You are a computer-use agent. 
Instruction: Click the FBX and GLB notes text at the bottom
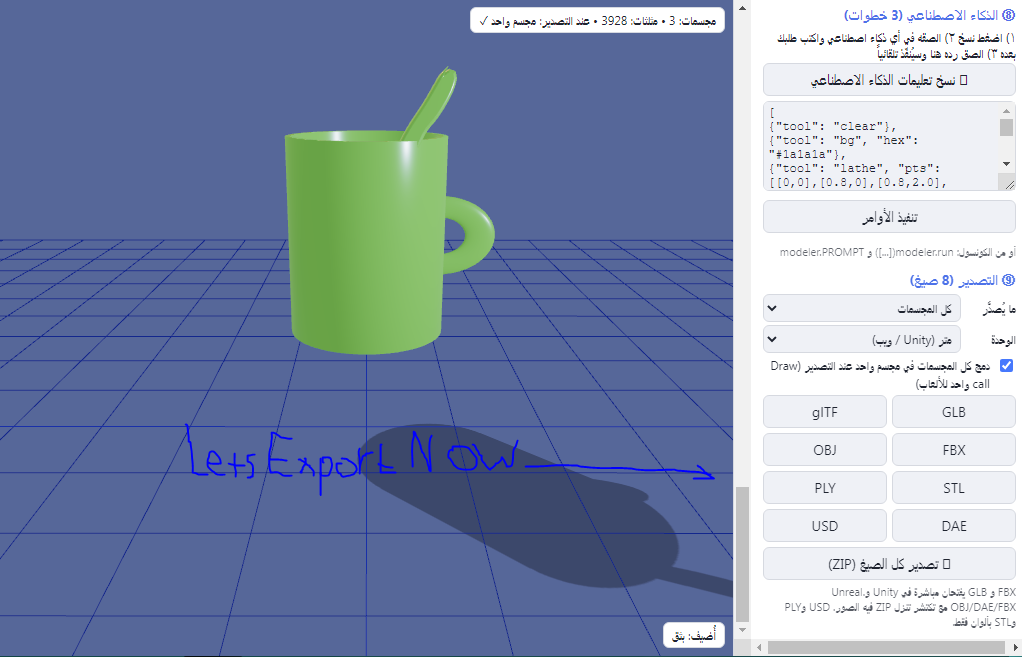tap(898, 607)
